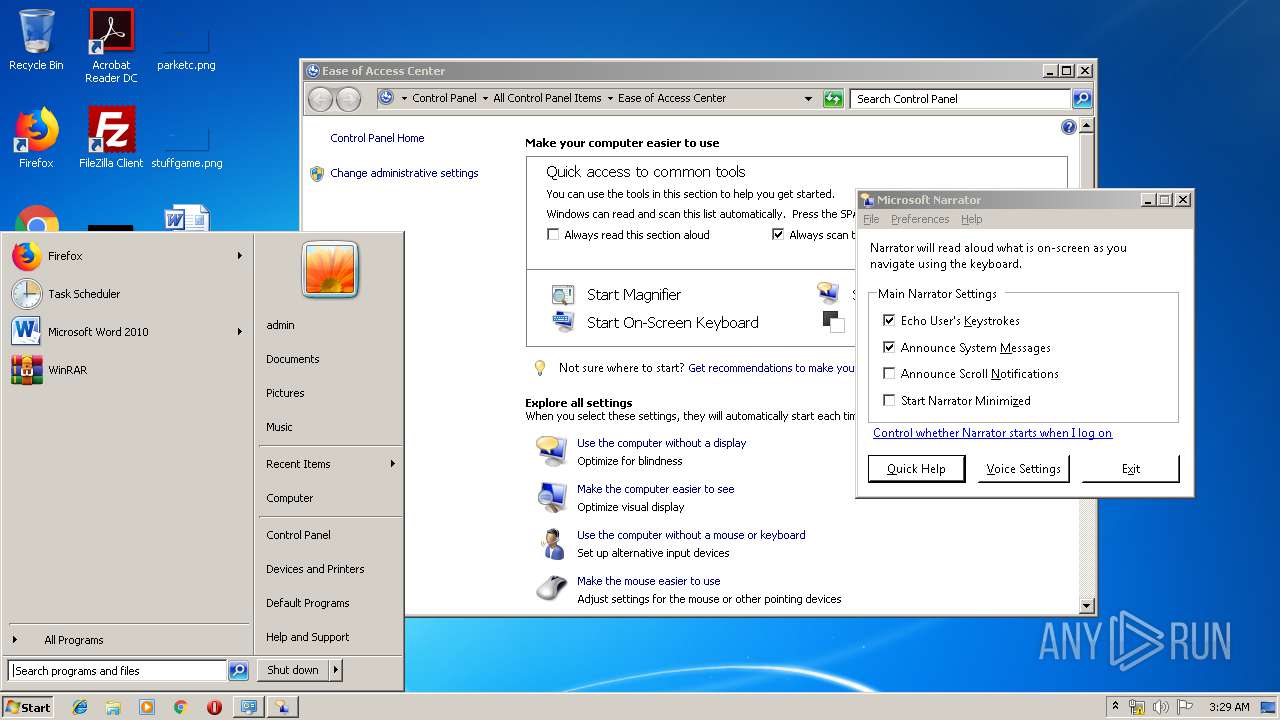Click the Control Panel help icon

tap(1068, 127)
